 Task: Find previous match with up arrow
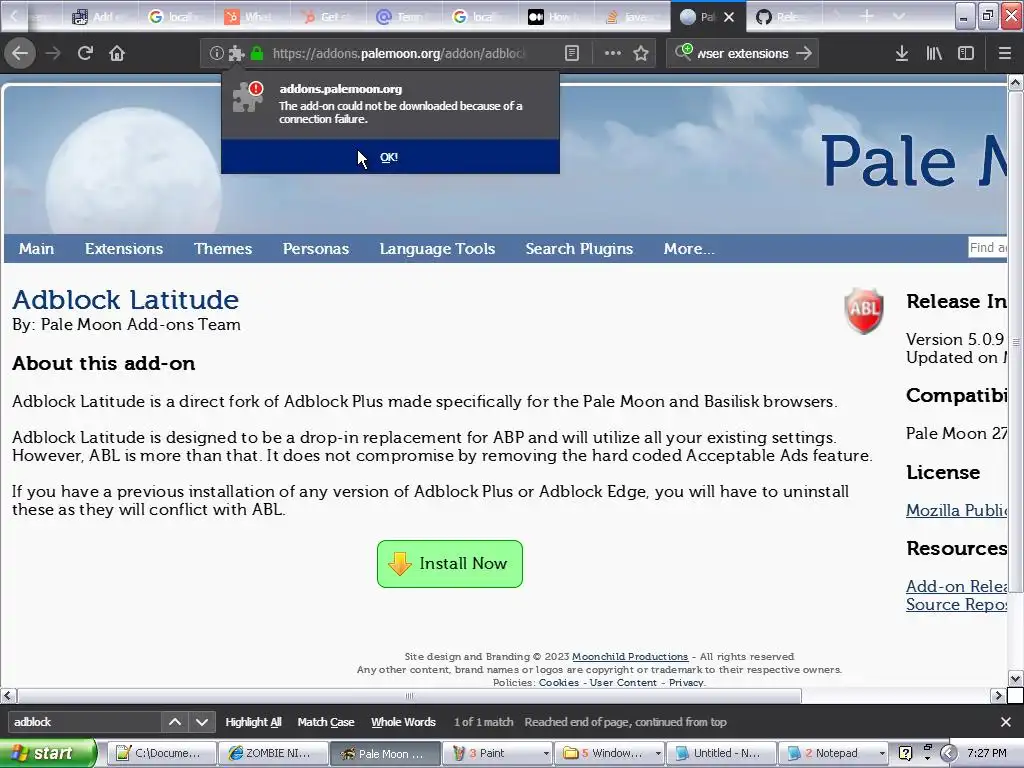pos(175,722)
